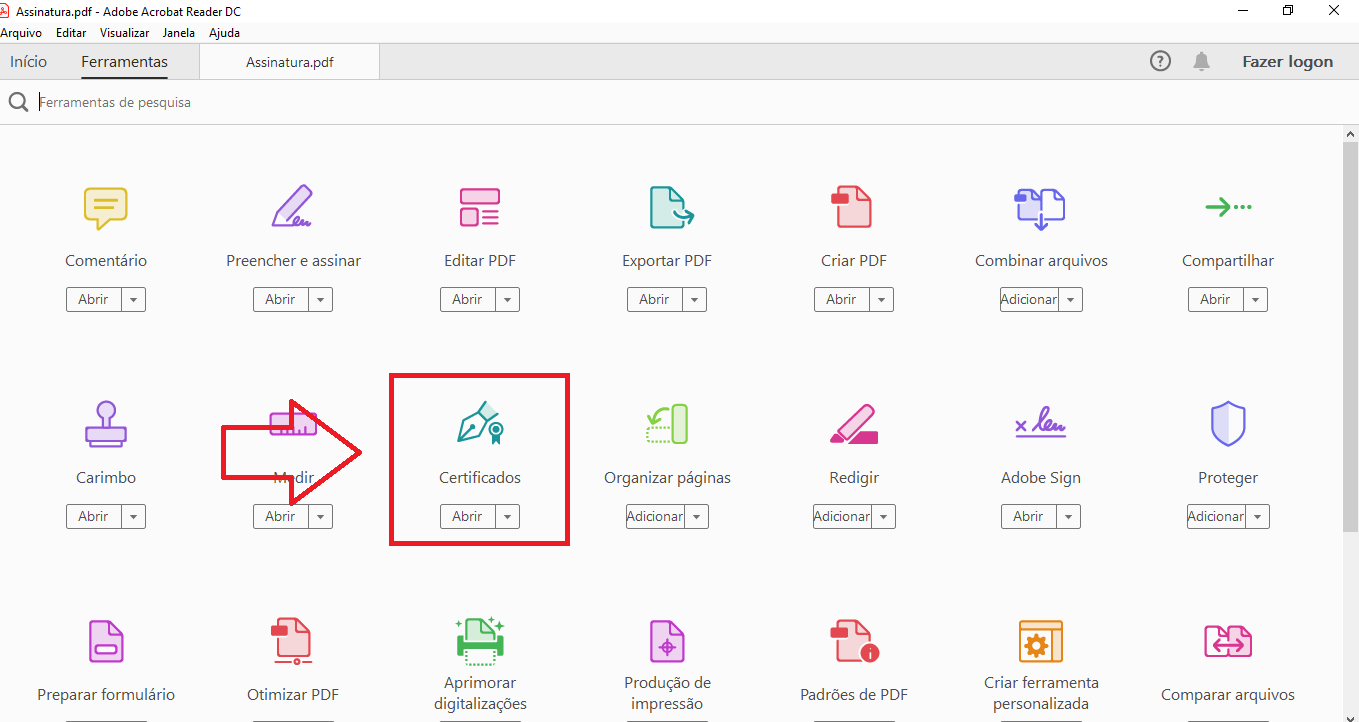Switch to the Início tab
Image resolution: width=1359 pixels, height=722 pixels.
29,62
